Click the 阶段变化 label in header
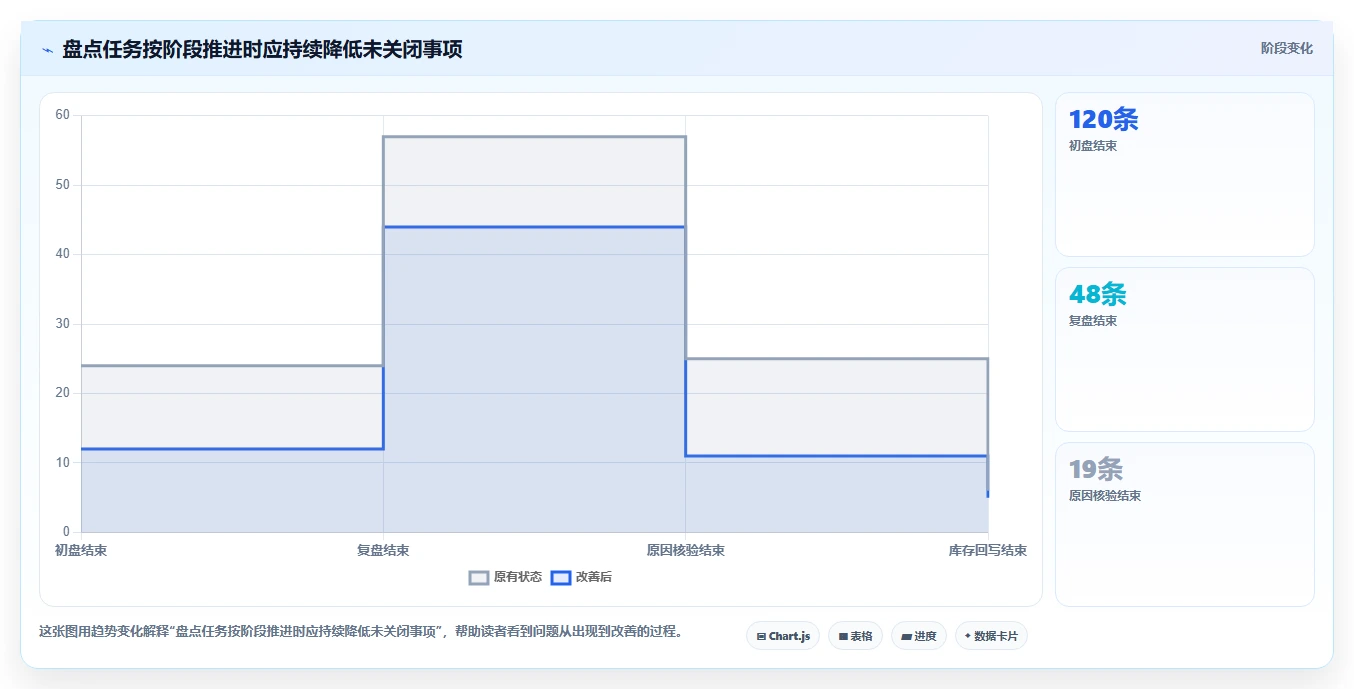The height and width of the screenshot is (689, 1354). (x=1286, y=48)
